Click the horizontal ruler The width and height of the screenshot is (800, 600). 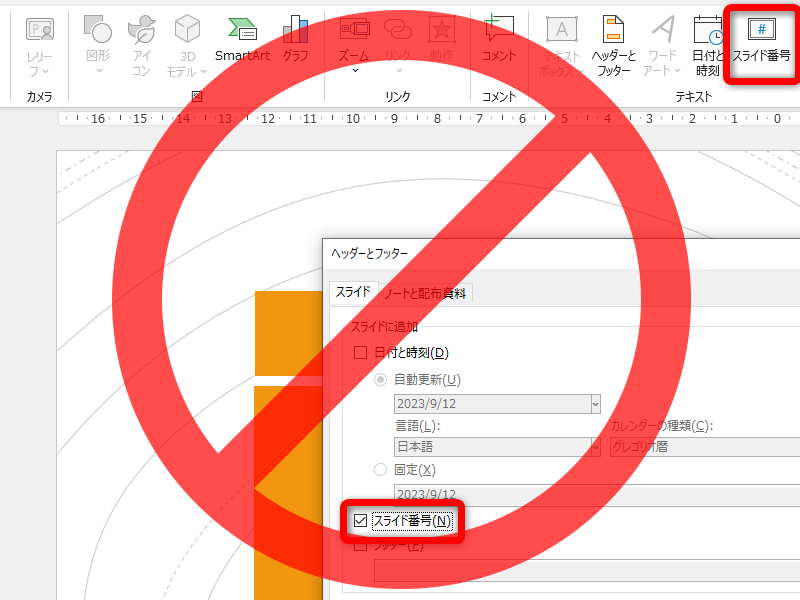click(x=429, y=118)
